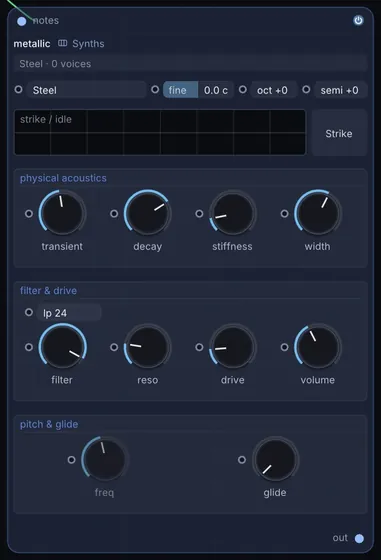The height and width of the screenshot is (560, 381).
Task: Click the decay knob
Action: [x=147, y=213]
